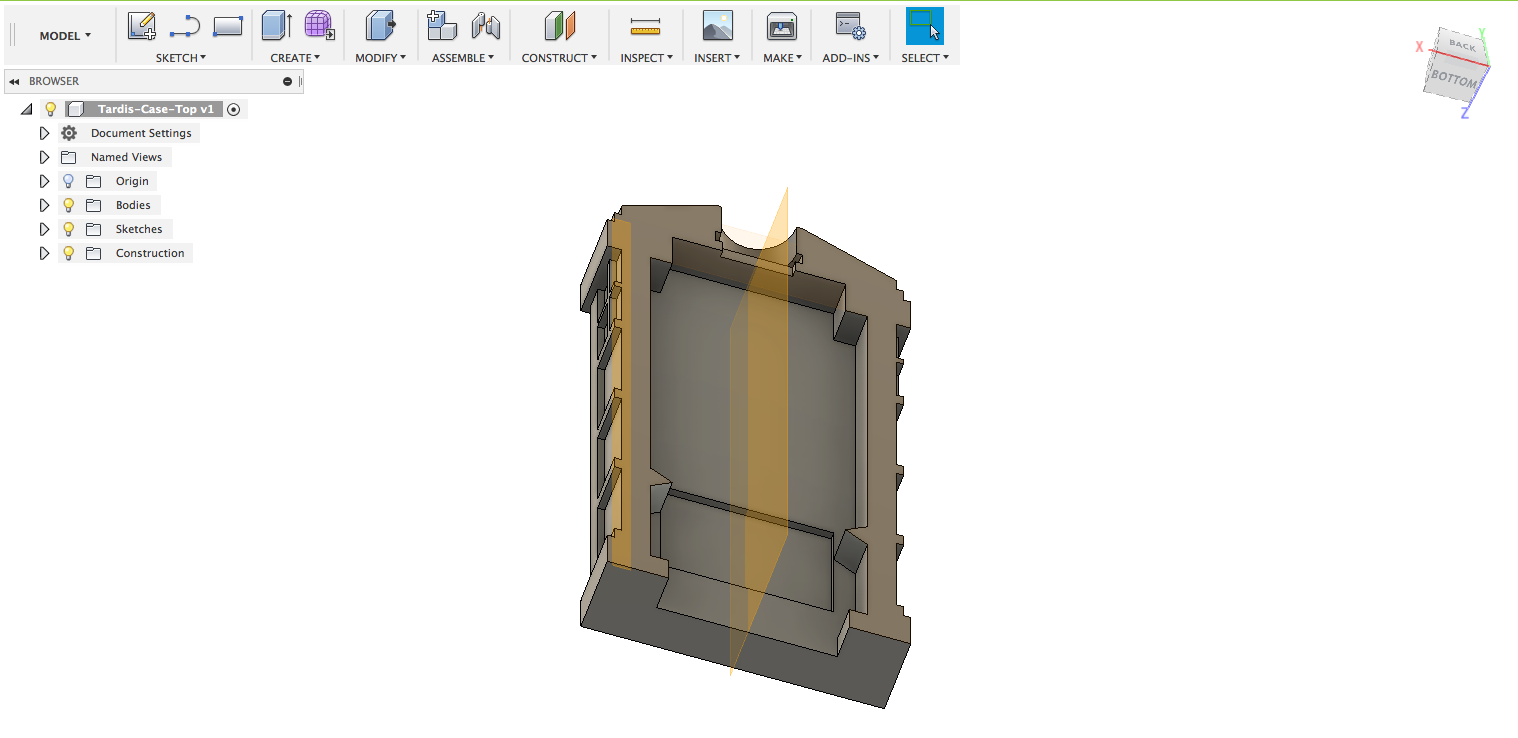1518x738 pixels.
Task: Click the Activate Component radio button
Action: 234,109
